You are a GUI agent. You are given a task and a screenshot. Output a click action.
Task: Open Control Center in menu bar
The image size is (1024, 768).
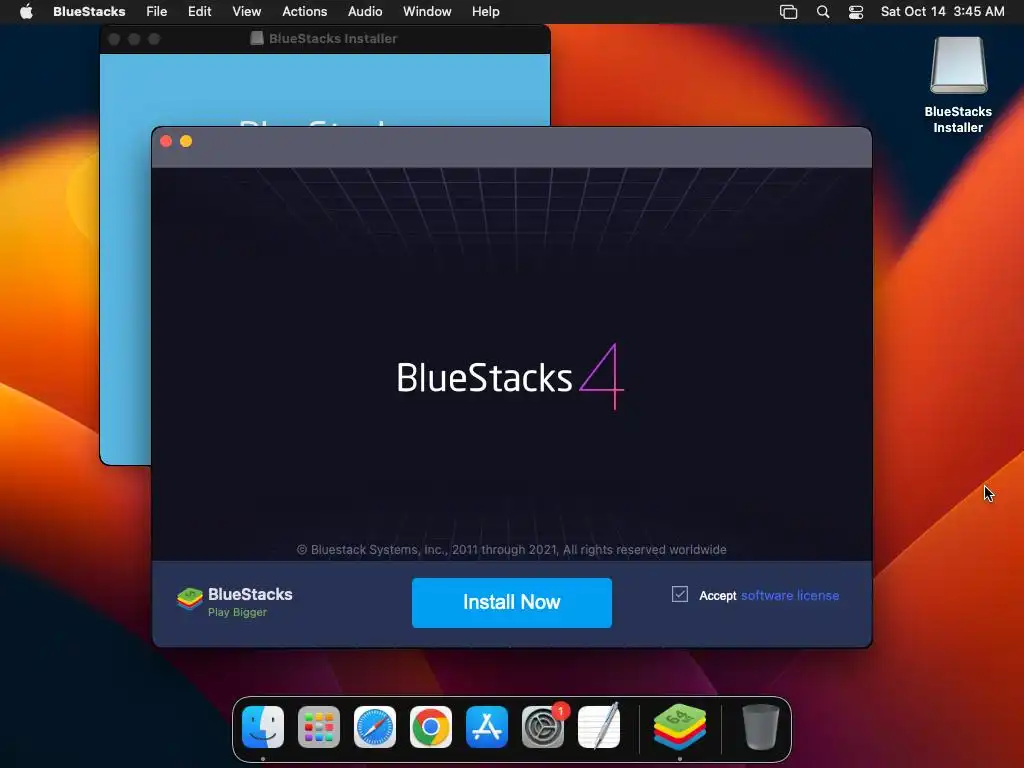[x=856, y=12]
